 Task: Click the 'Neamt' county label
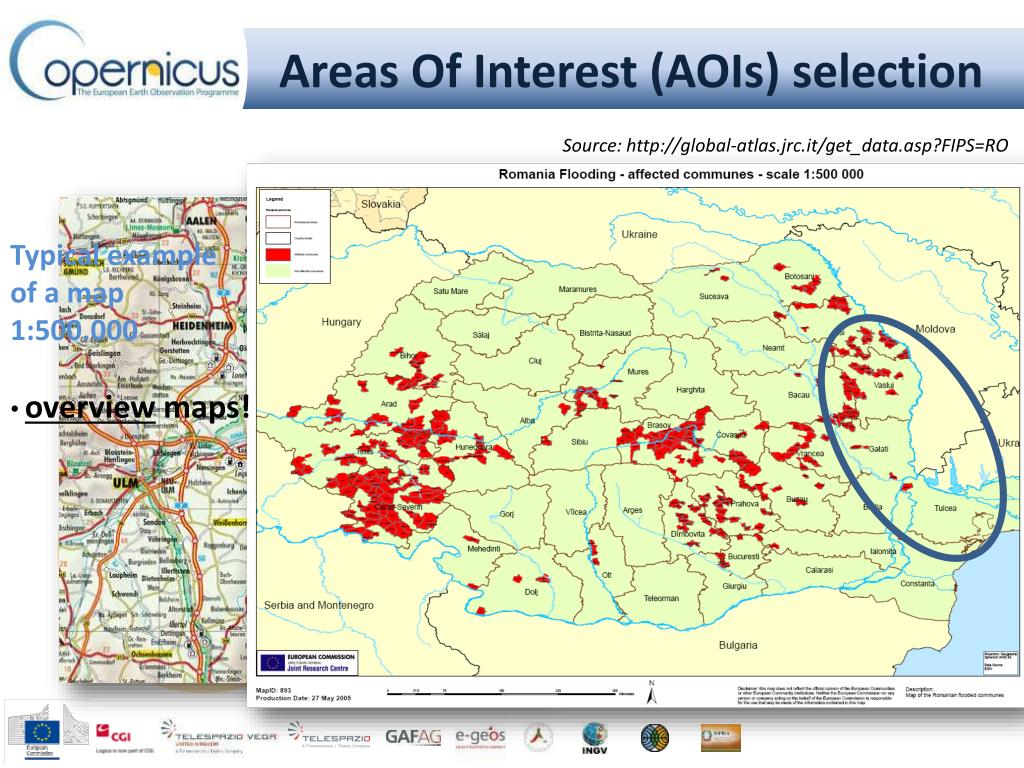click(773, 348)
